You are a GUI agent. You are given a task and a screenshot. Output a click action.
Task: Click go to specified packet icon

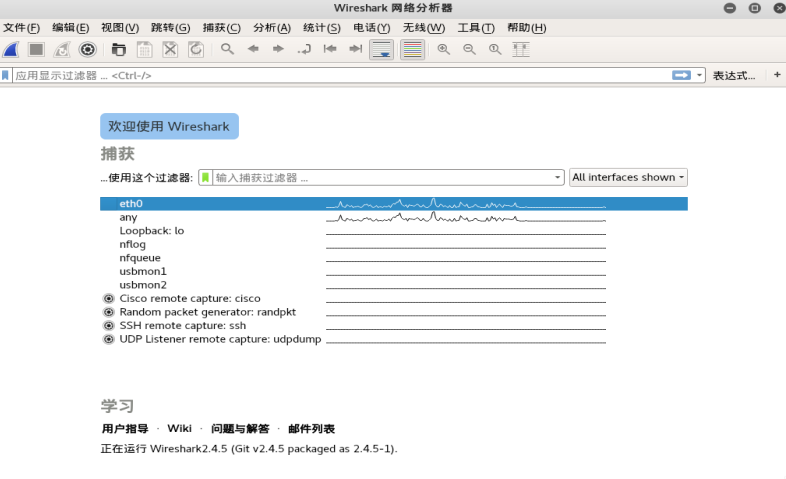click(304, 49)
